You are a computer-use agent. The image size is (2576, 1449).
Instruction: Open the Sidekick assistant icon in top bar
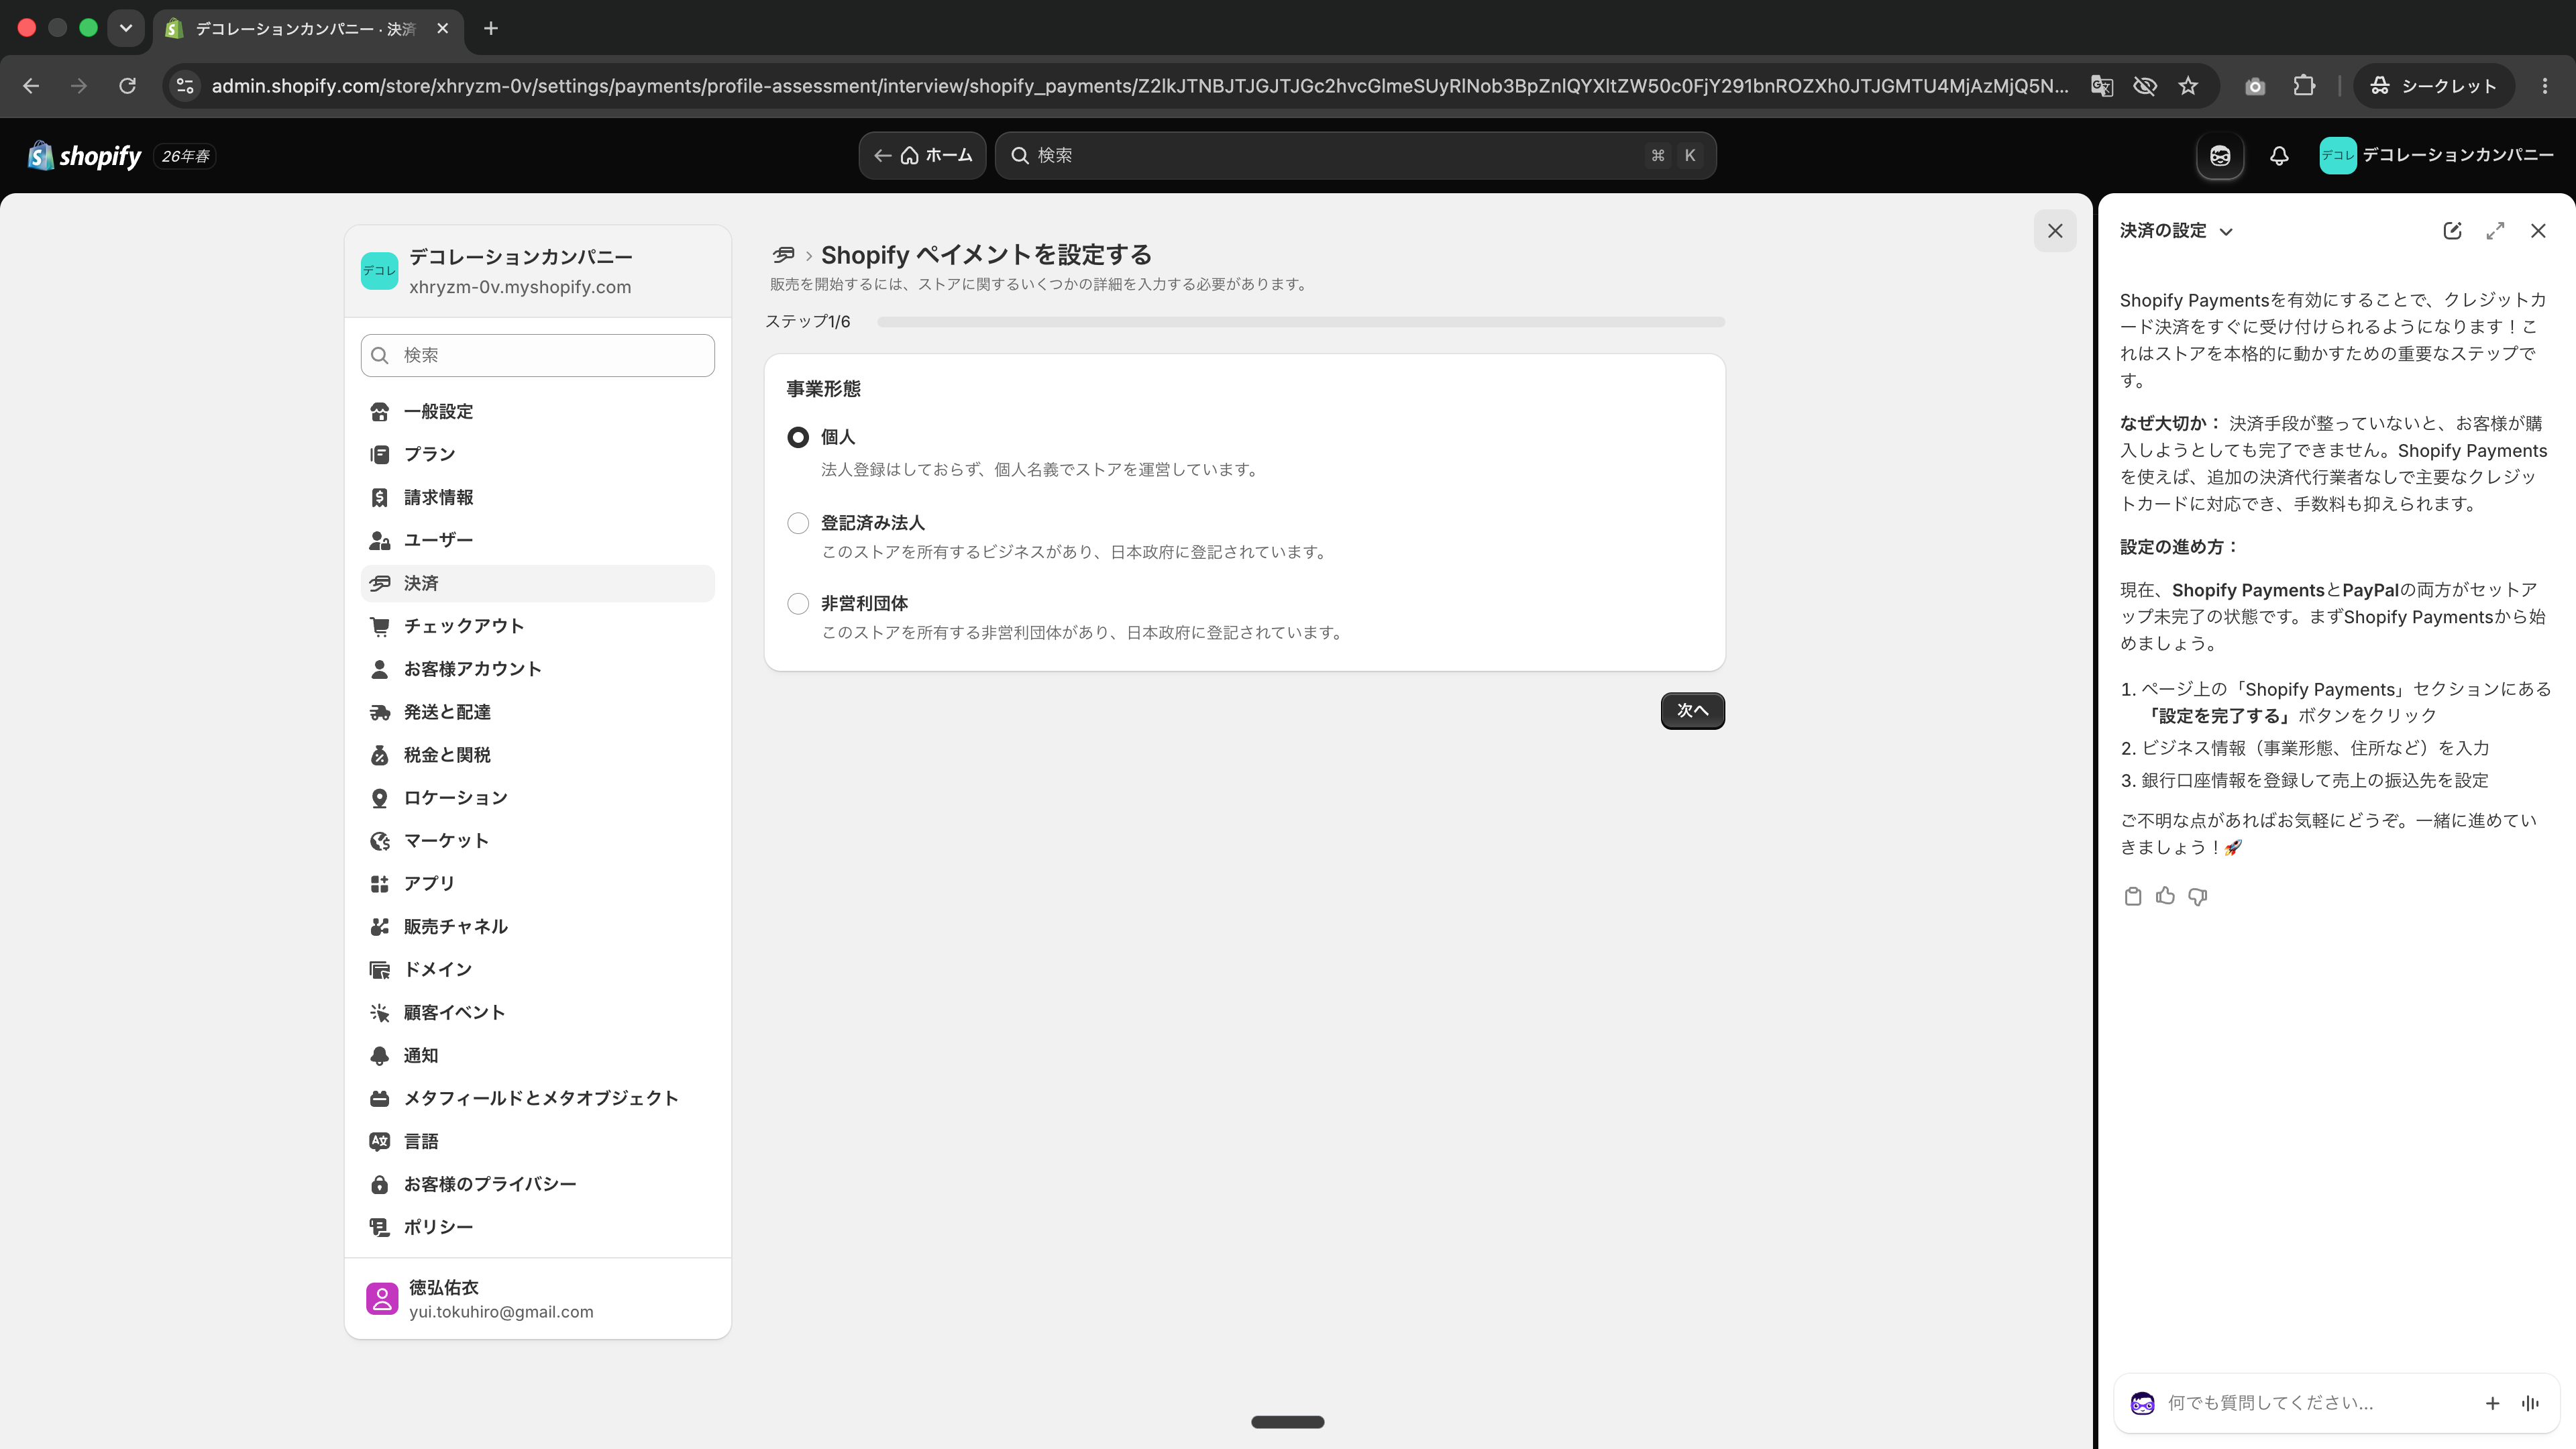pyautogui.click(x=2220, y=155)
